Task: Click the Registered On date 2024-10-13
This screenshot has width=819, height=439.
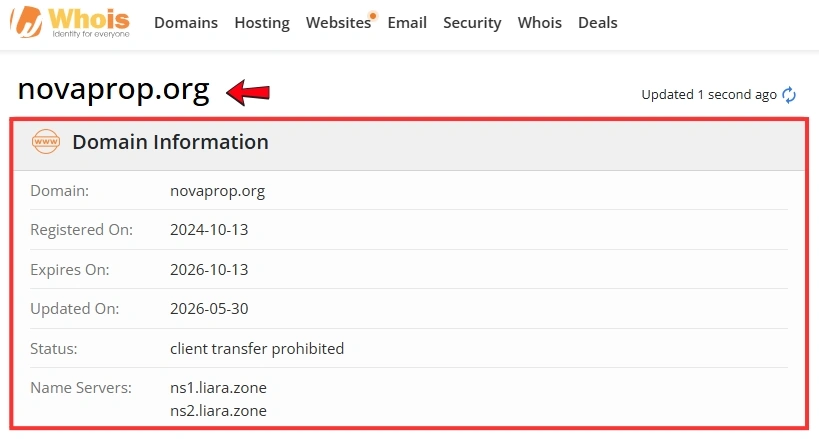Action: click(209, 229)
